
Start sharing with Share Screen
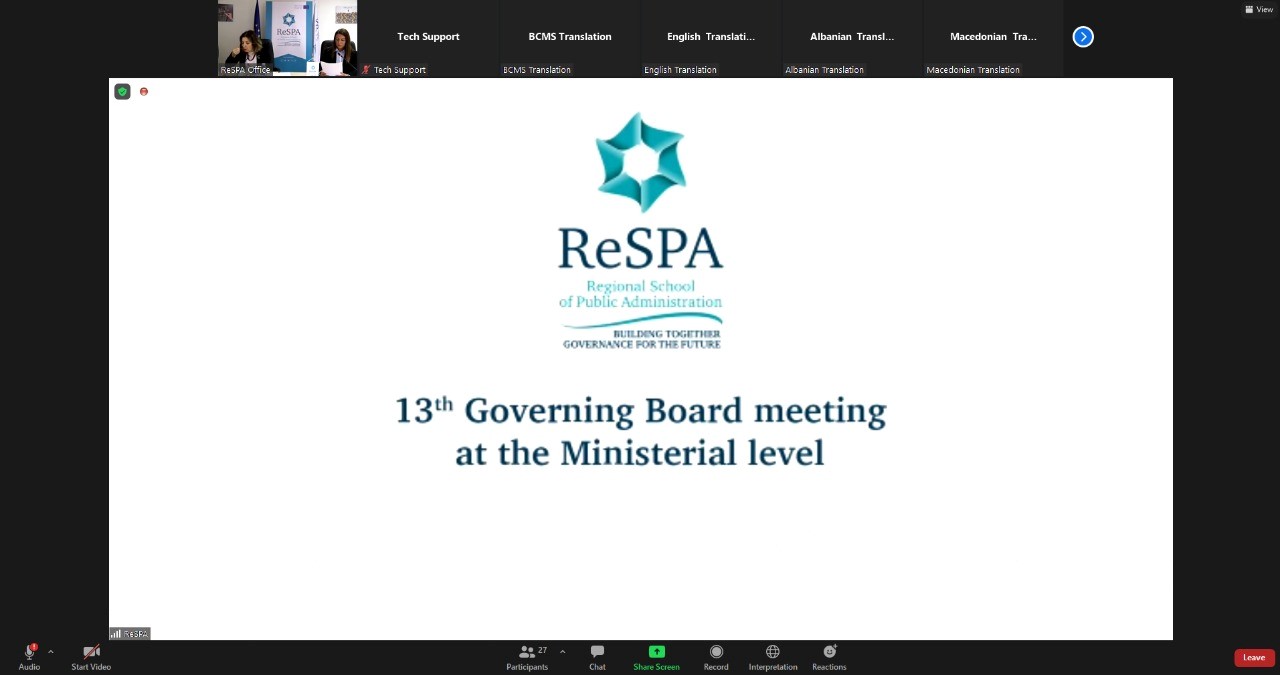pyautogui.click(x=656, y=657)
